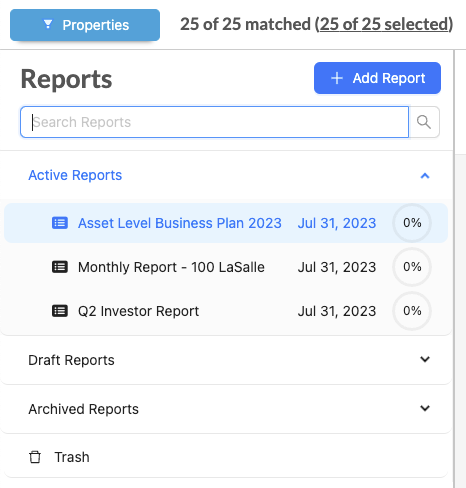The width and height of the screenshot is (466, 488).
Task: Click the Monthly Report list icon
Action: 60,267
